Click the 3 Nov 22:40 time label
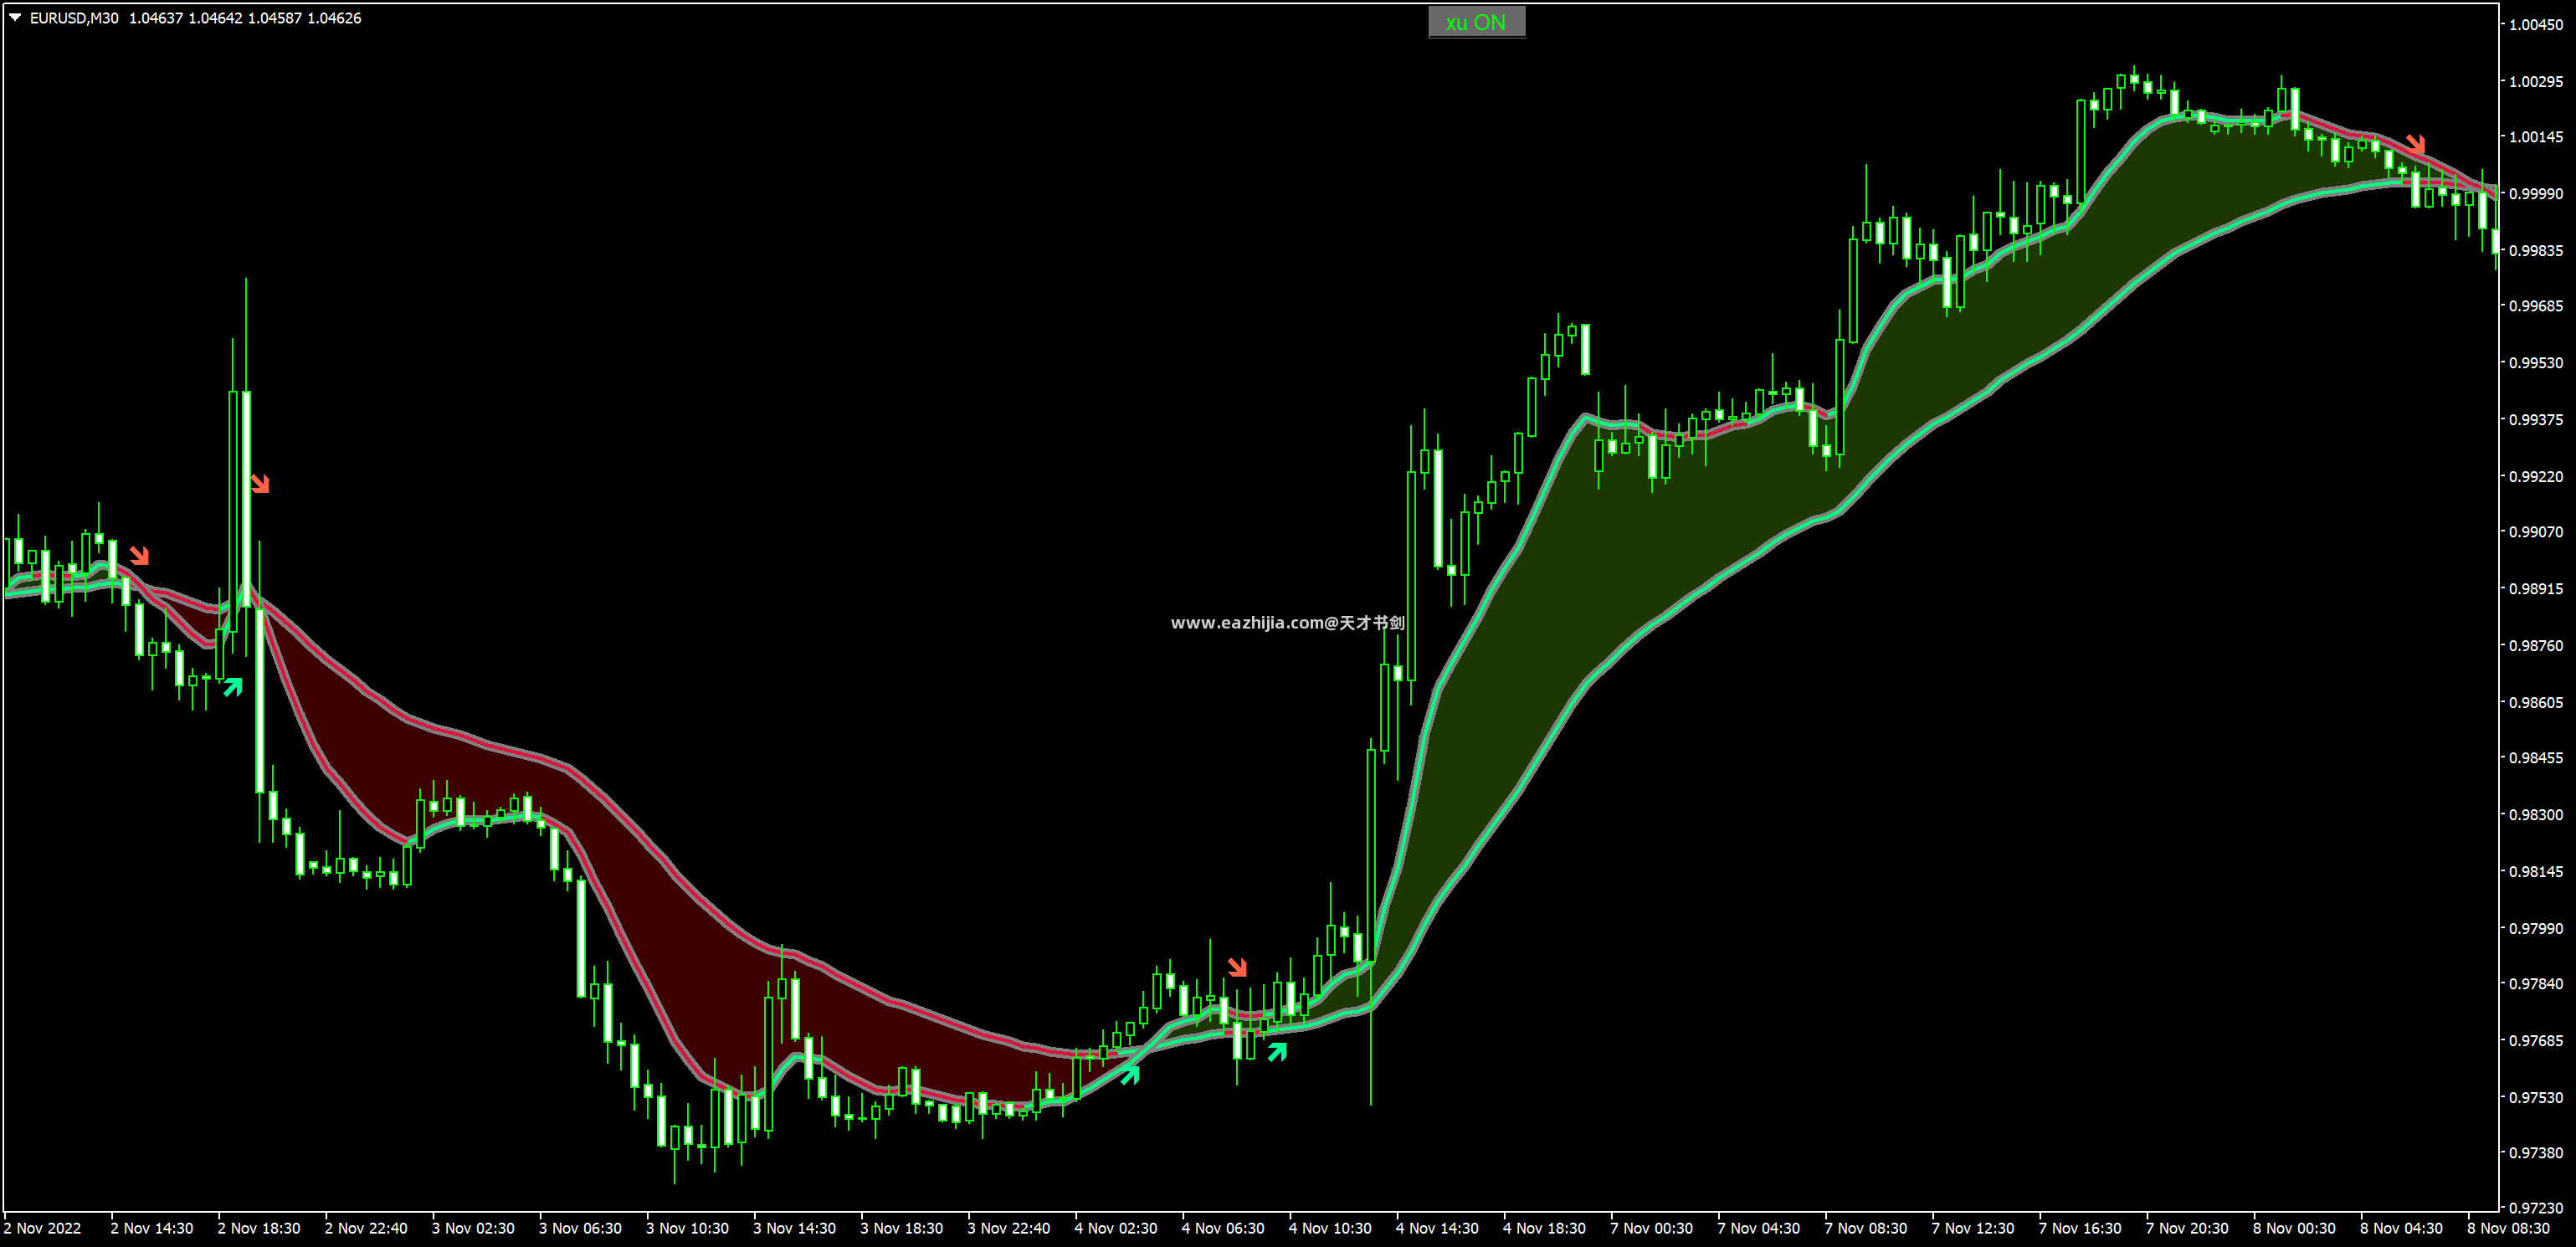 1008,1228
